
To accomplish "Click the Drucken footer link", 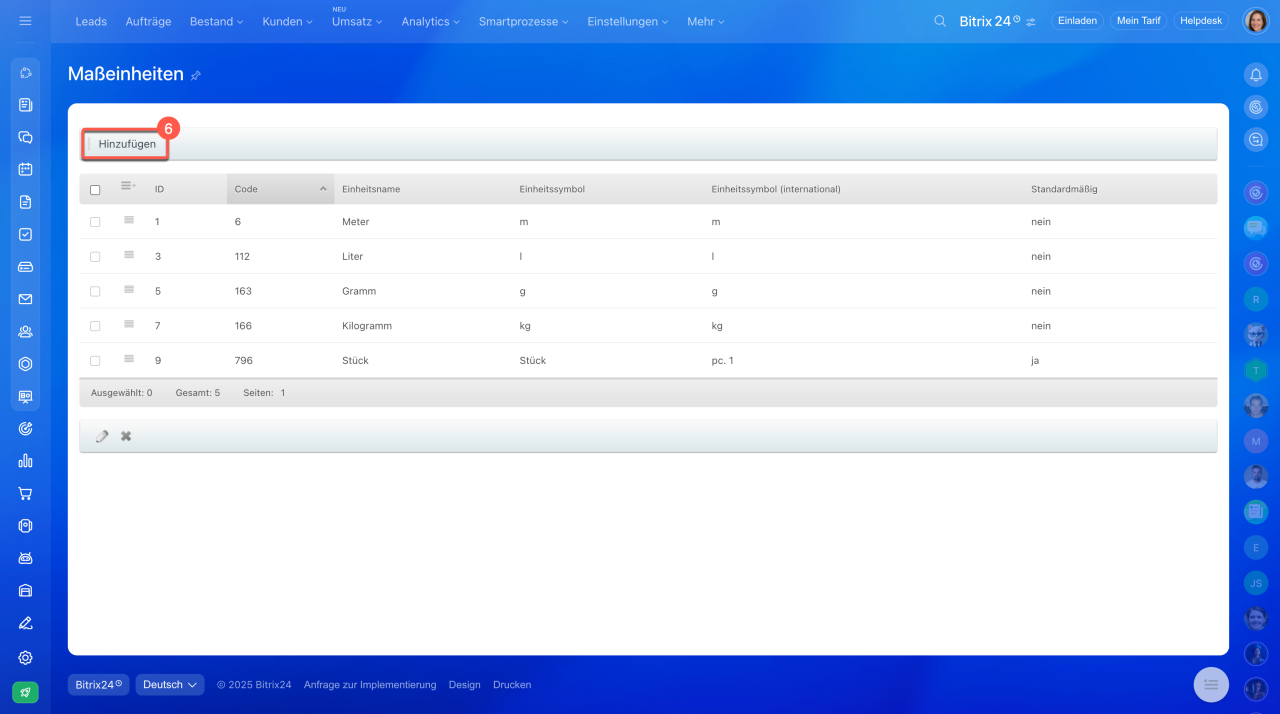I will point(512,685).
